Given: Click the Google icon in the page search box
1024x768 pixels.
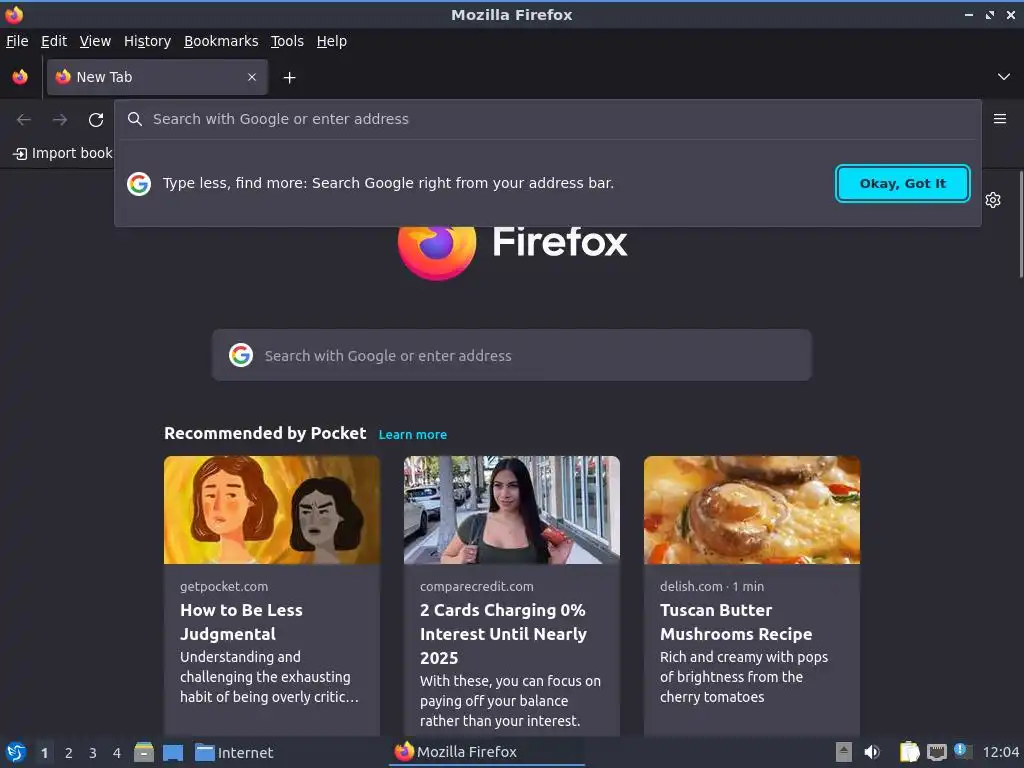Looking at the screenshot, I should coord(241,355).
